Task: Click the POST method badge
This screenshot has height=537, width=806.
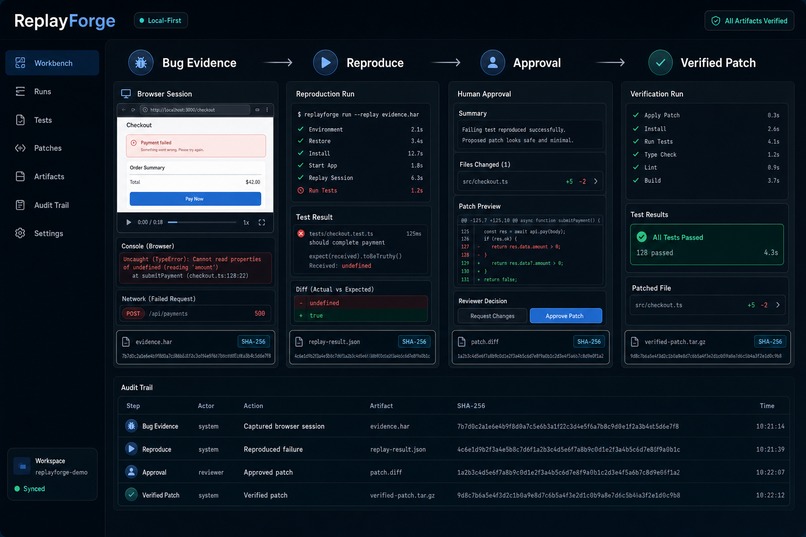Action: tap(133, 313)
